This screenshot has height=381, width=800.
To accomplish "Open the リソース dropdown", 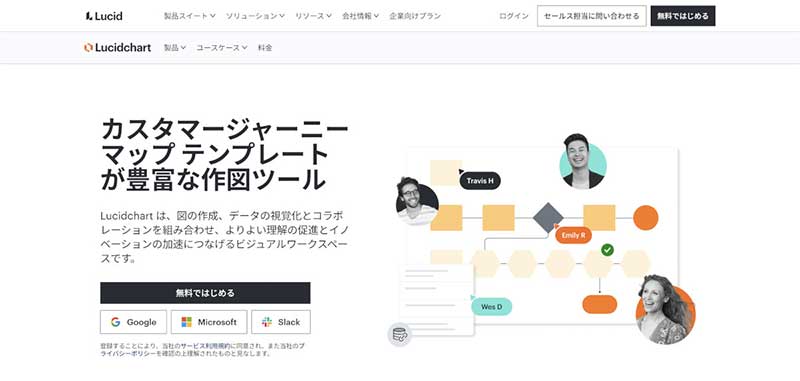I will [x=313, y=16].
